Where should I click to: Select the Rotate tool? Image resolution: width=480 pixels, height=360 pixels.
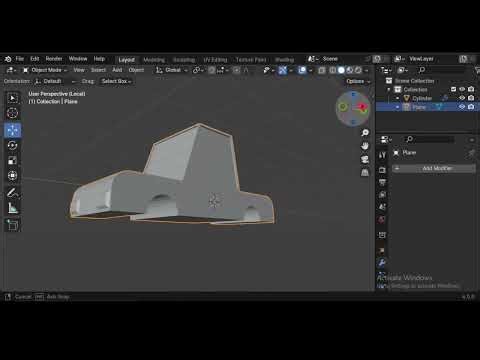click(13, 145)
